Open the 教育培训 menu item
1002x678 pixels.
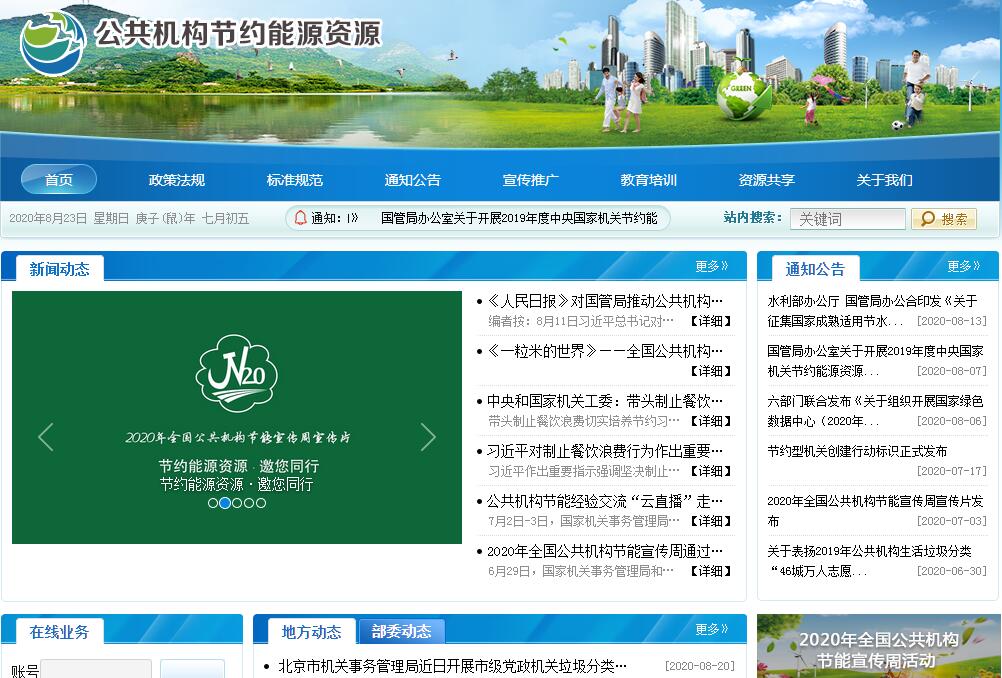coord(649,180)
